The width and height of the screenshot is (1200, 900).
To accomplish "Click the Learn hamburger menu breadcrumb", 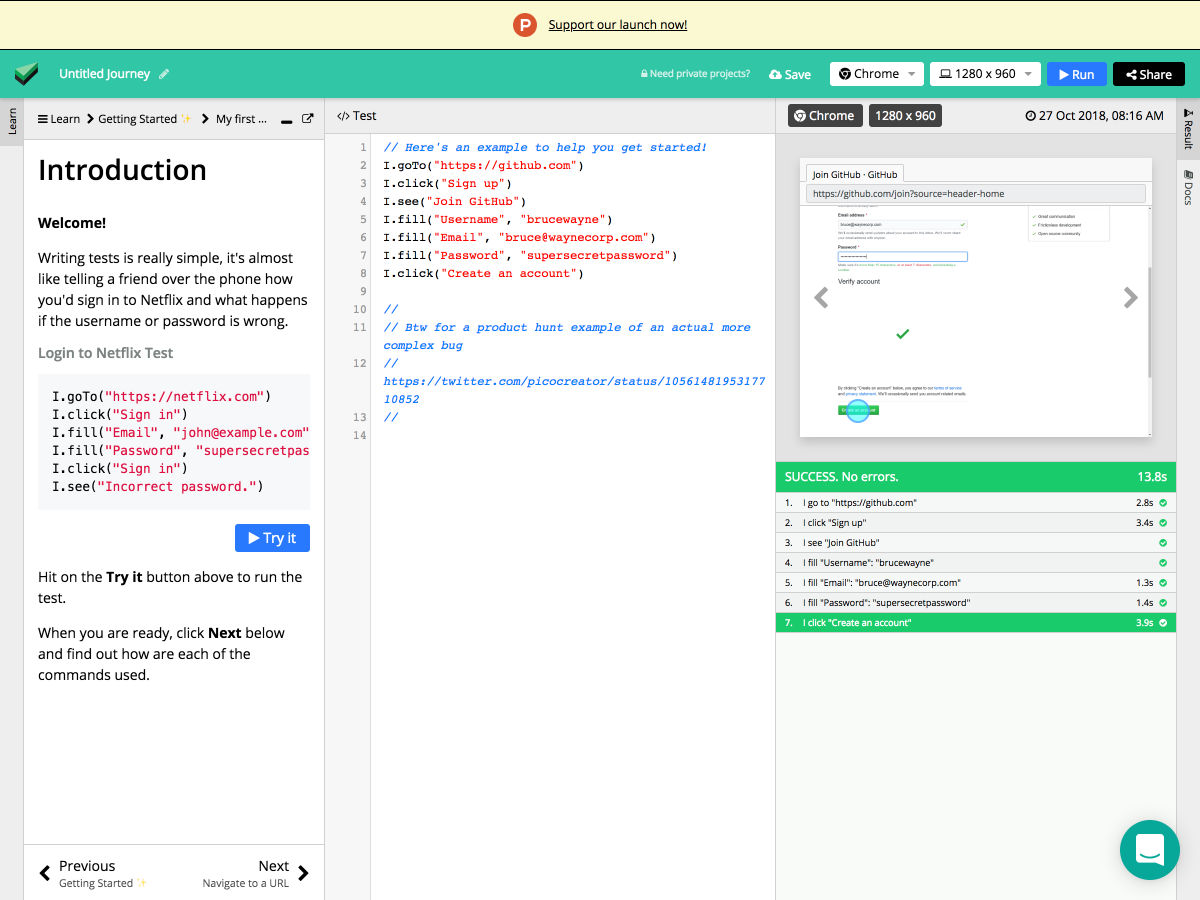I will coord(59,119).
